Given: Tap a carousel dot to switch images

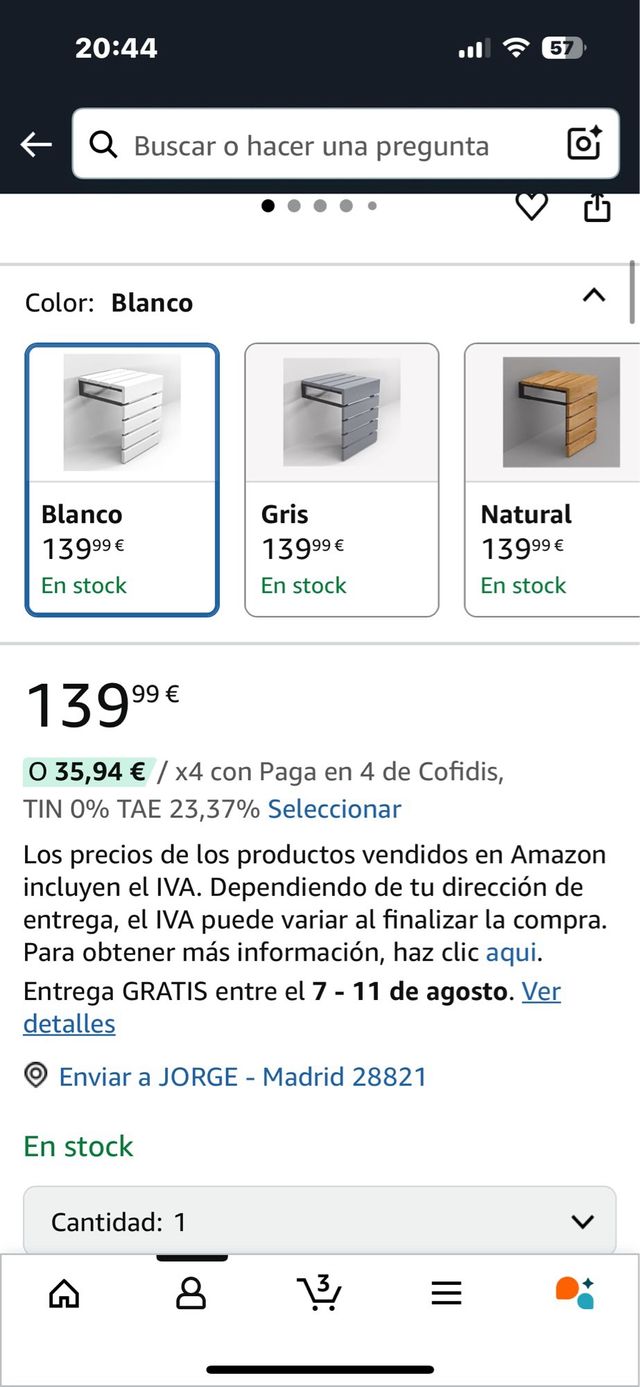Looking at the screenshot, I should click(x=295, y=206).
